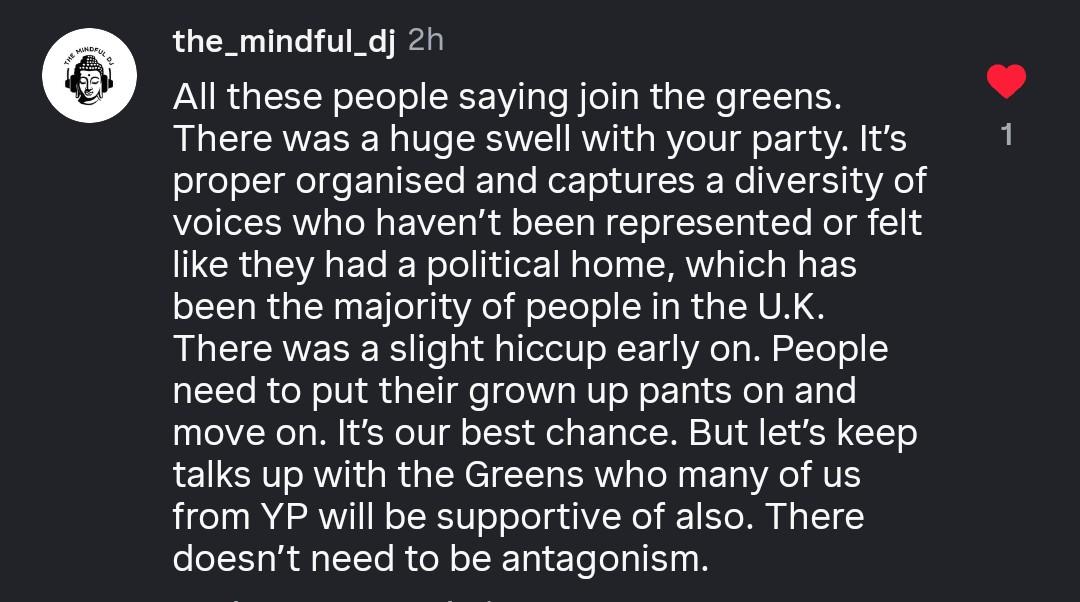The height and width of the screenshot is (602, 1080).
Task: Open the Mindful DJ profile picture
Action: (x=89, y=75)
